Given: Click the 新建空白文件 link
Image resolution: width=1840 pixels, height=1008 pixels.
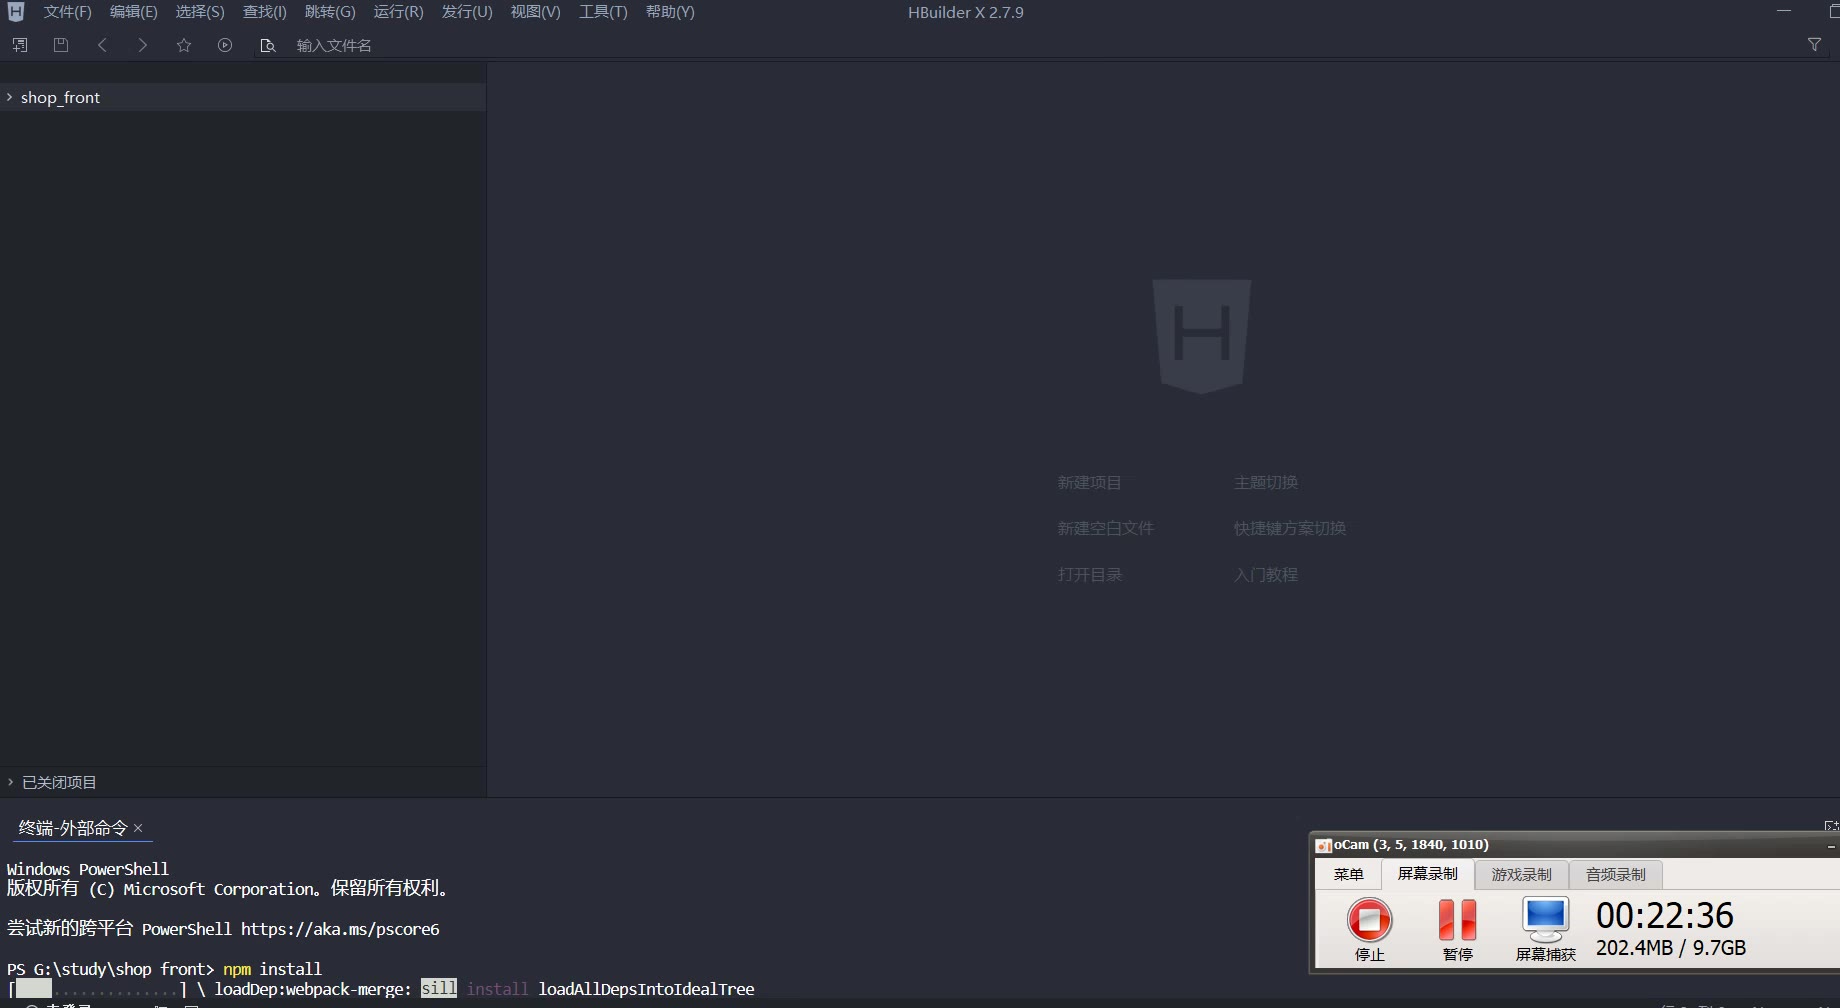Looking at the screenshot, I should pyautogui.click(x=1105, y=528).
